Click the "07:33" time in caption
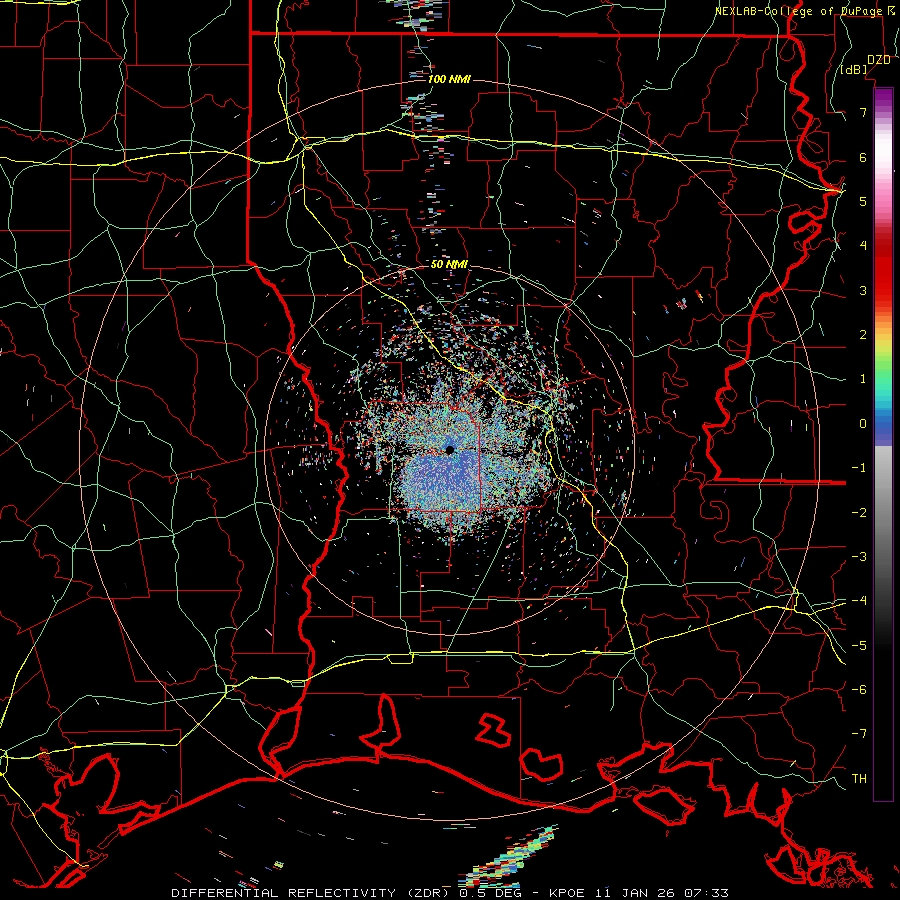This screenshot has height=900, width=900. [x=706, y=893]
